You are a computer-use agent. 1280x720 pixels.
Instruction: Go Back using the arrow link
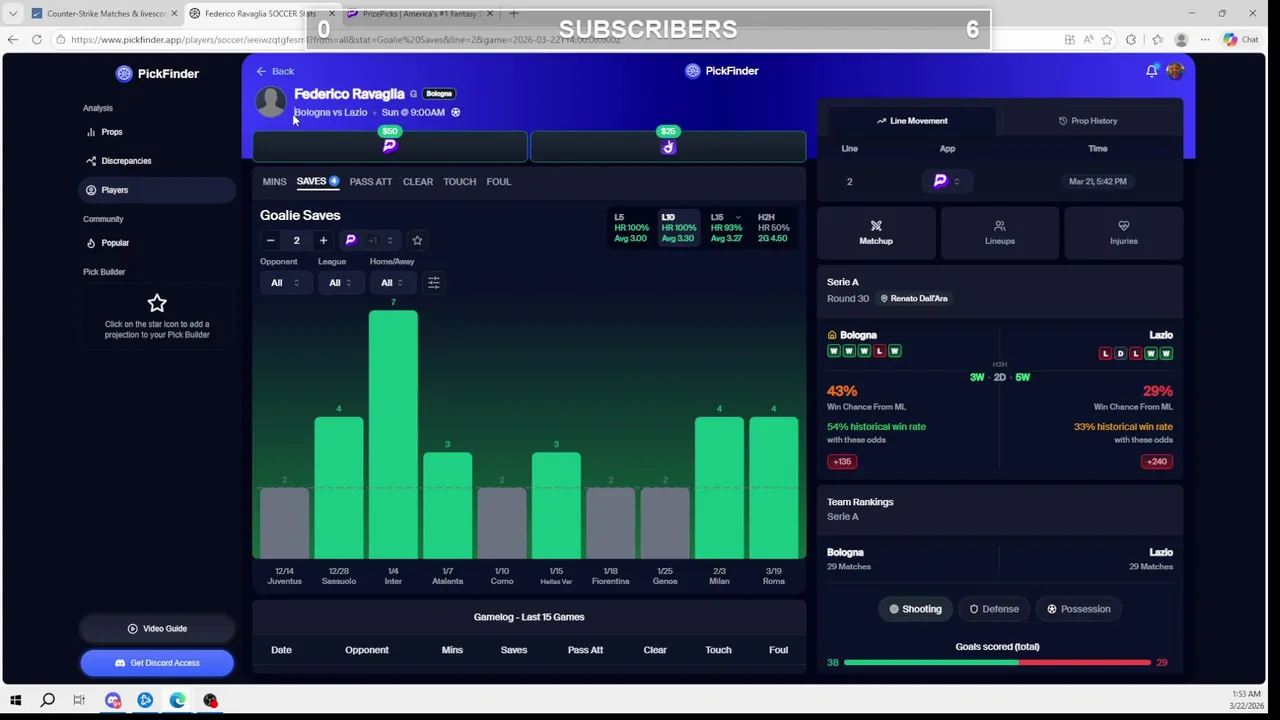coord(274,71)
